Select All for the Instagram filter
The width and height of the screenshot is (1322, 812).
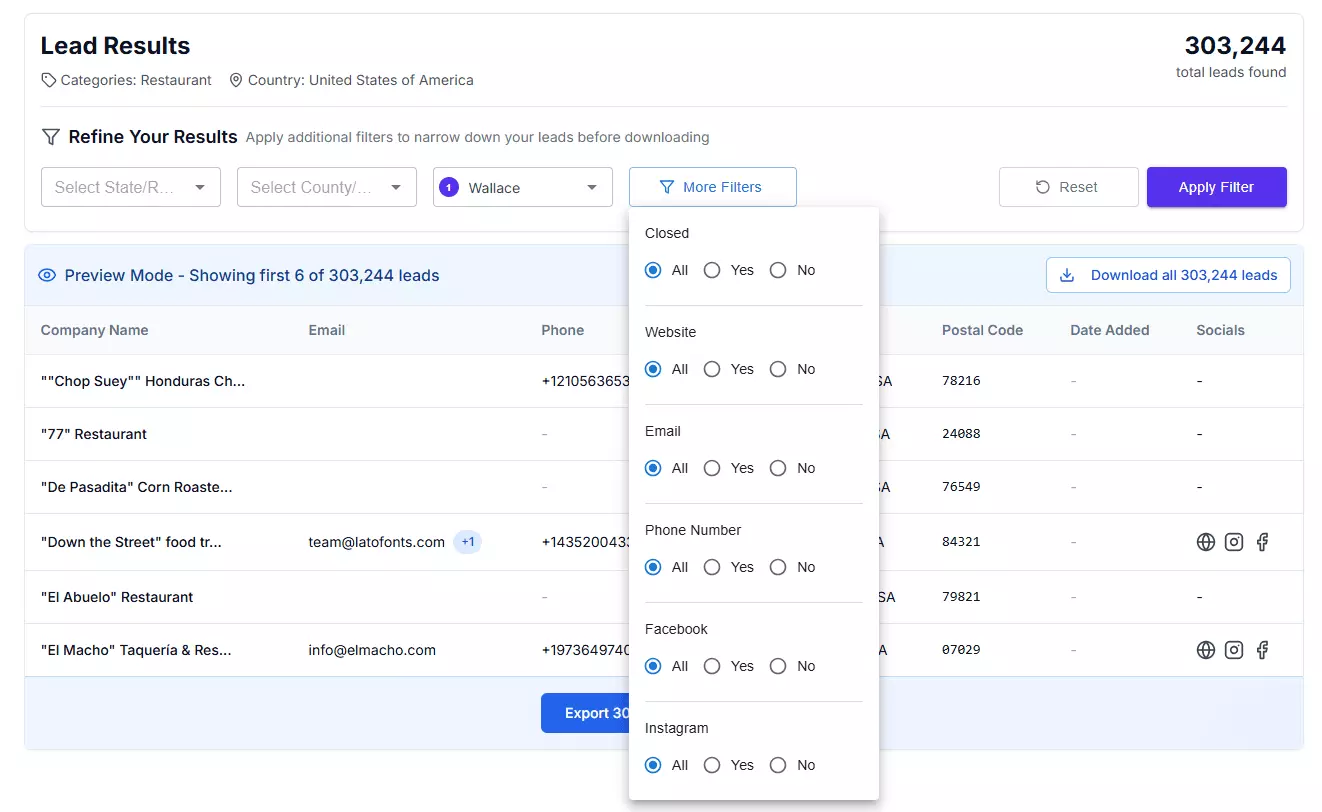[x=653, y=765]
